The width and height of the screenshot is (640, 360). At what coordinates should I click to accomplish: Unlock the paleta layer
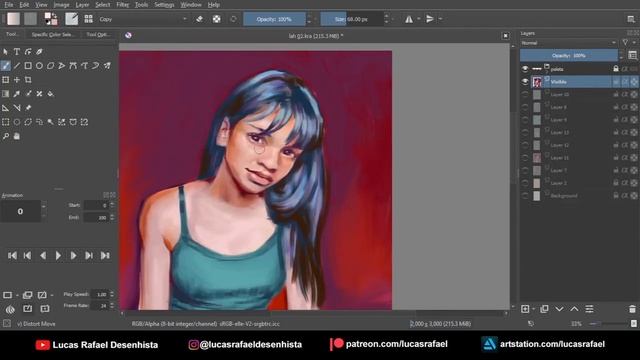pyautogui.click(x=616, y=69)
